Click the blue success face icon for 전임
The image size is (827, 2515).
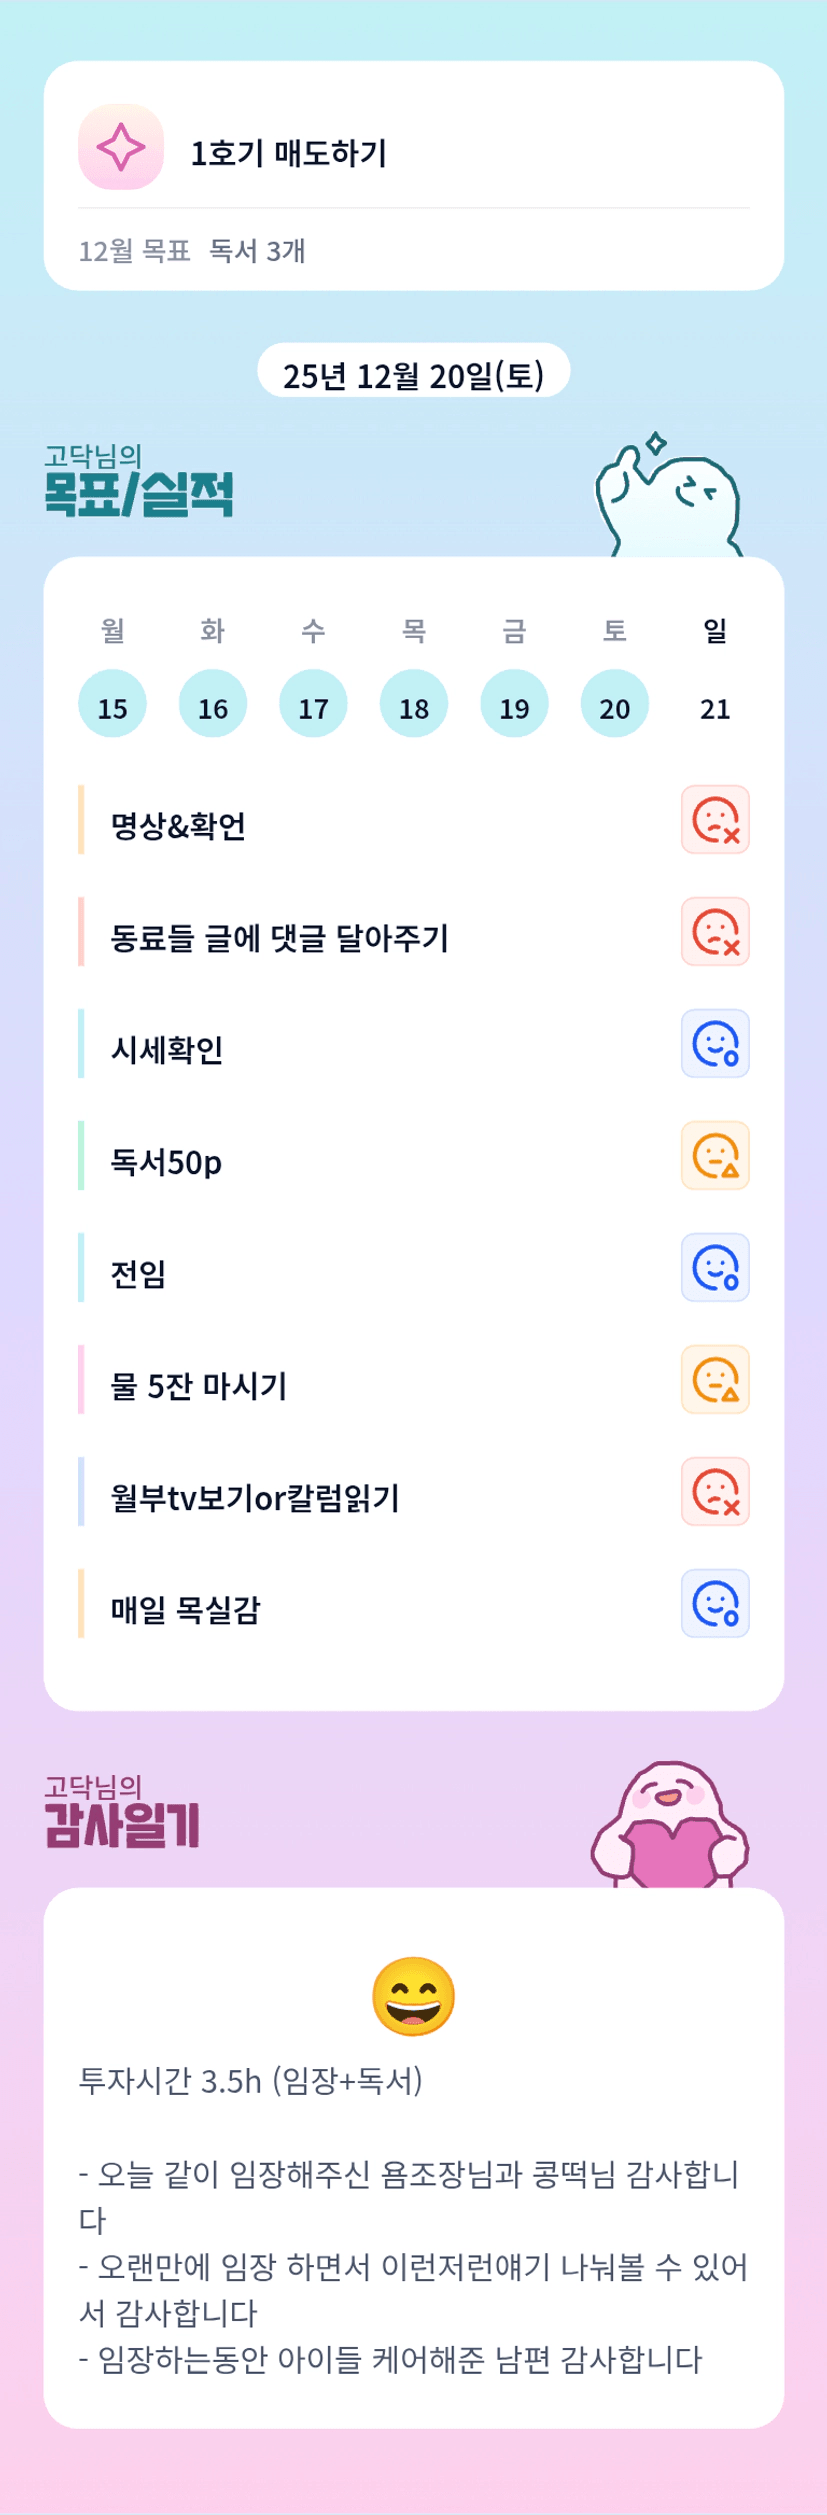pos(715,1268)
